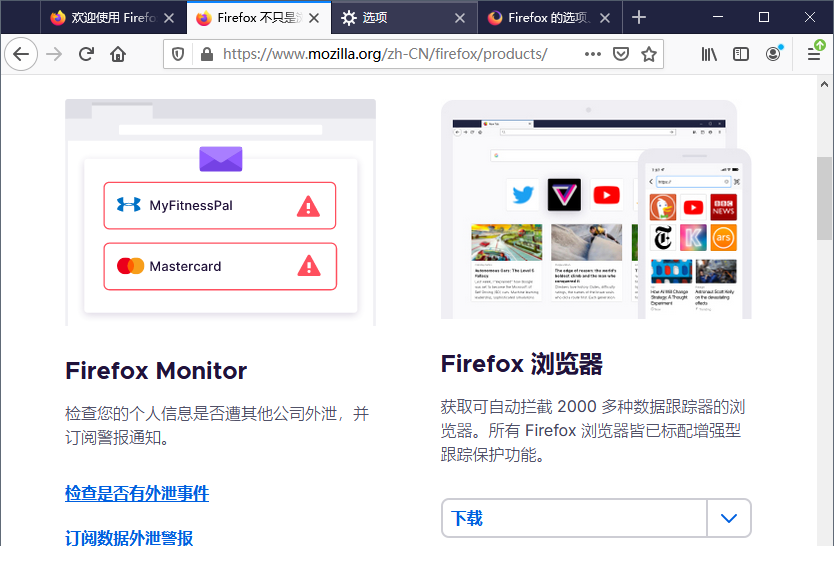Click the forward navigation arrow
834x567 pixels.
[54, 54]
